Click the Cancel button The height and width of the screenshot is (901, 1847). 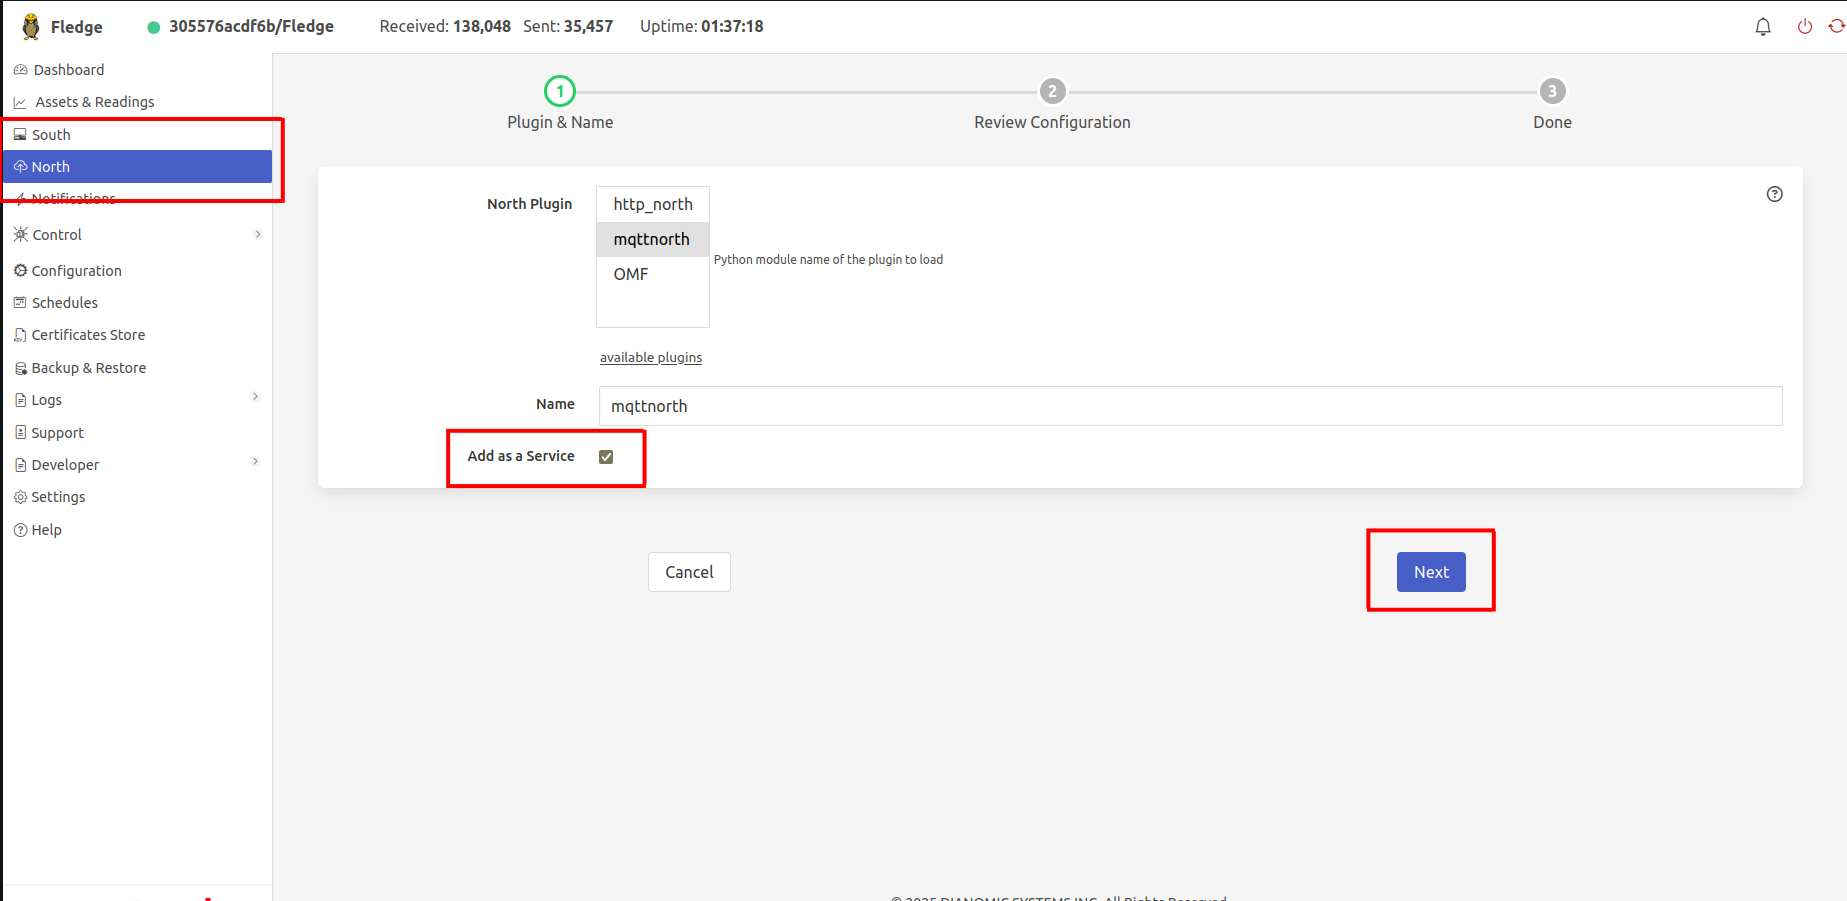[689, 572]
